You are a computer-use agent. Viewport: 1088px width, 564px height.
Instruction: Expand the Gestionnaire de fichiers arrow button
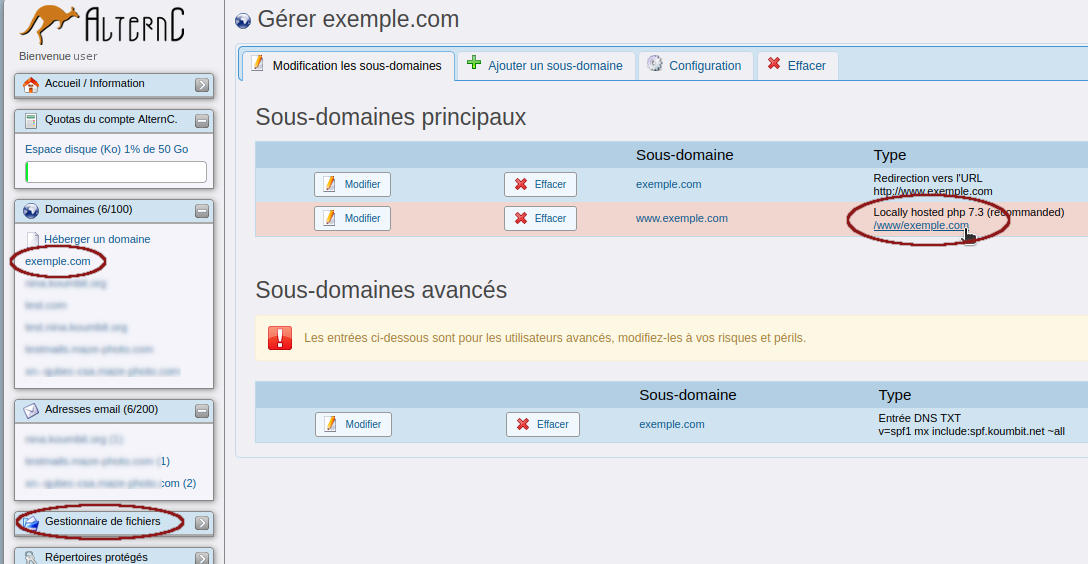(x=202, y=522)
